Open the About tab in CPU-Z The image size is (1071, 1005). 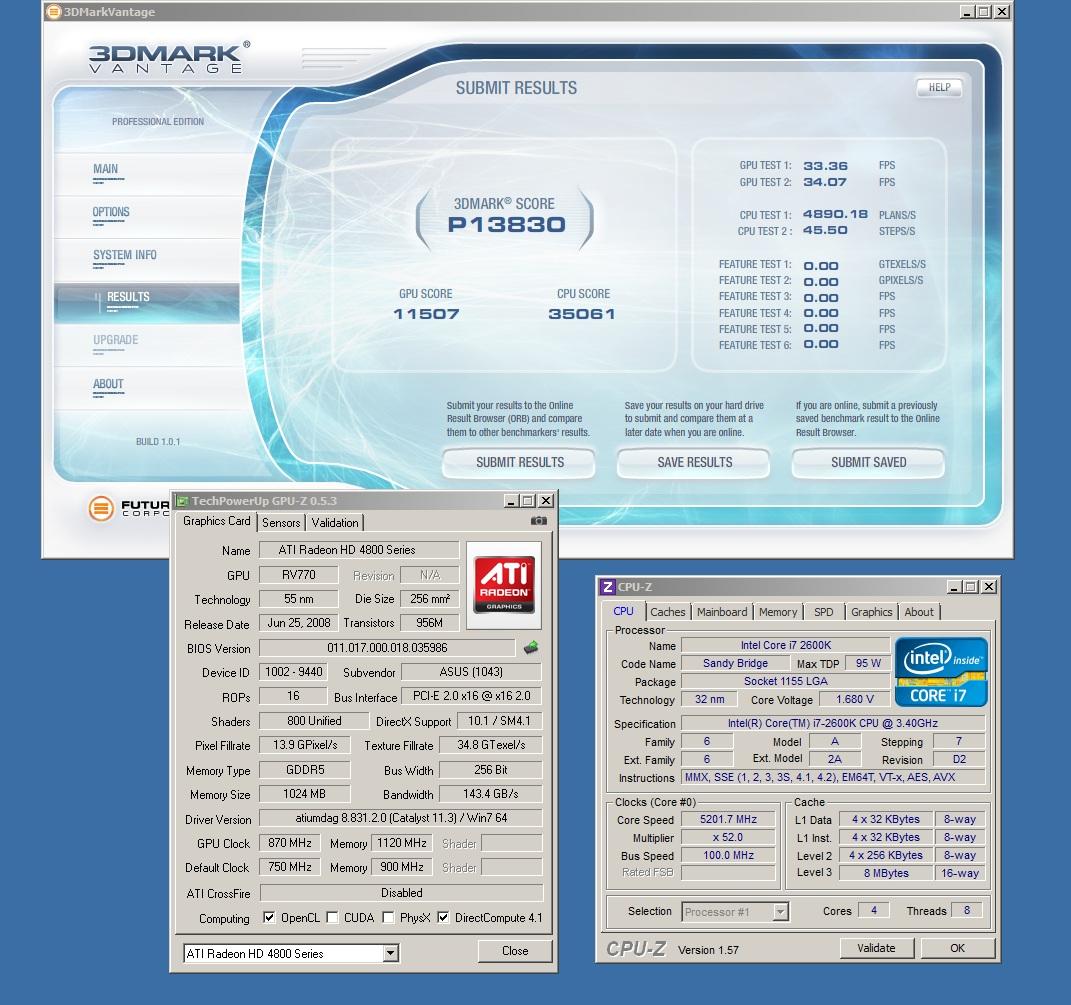(x=919, y=612)
